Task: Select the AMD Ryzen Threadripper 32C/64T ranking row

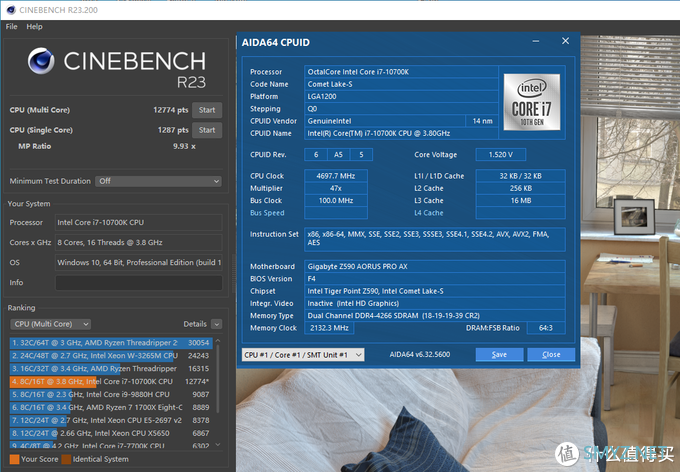Action: click(111, 343)
